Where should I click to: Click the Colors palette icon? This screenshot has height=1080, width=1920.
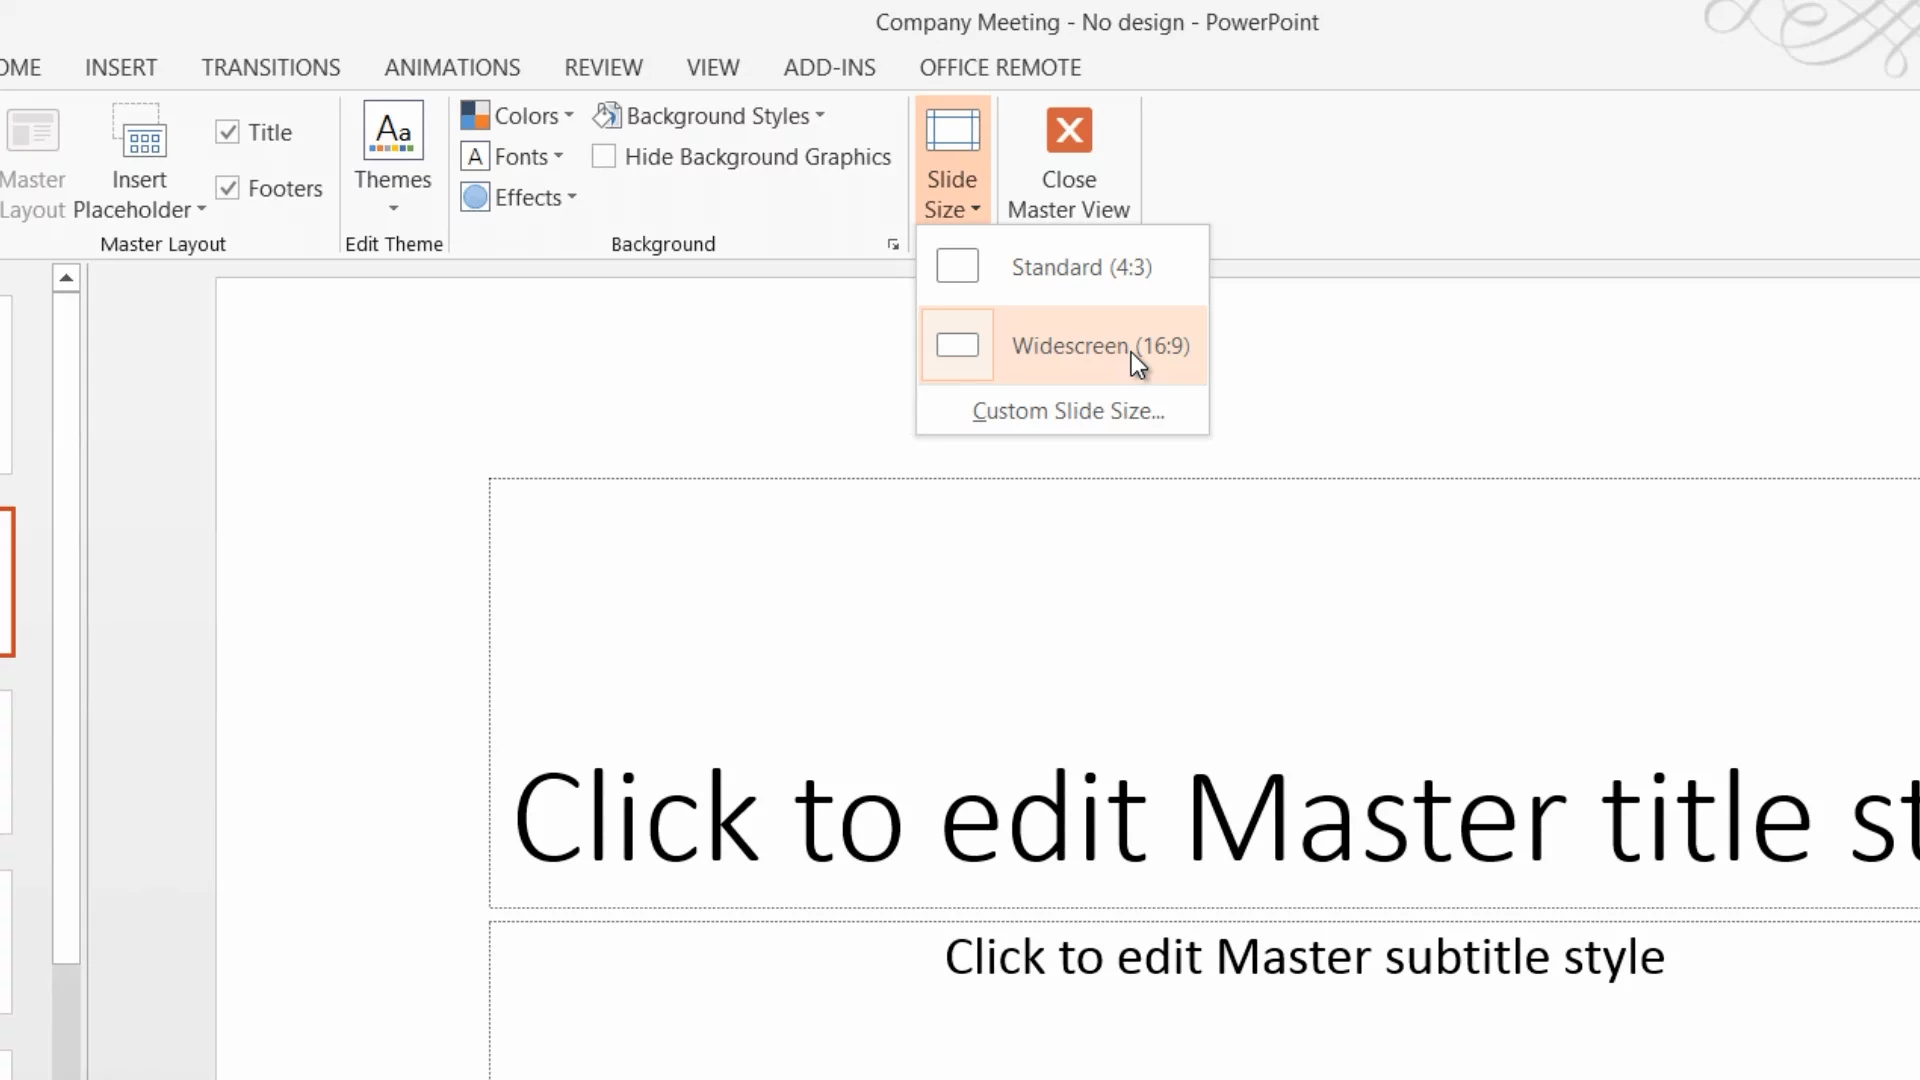(x=475, y=116)
